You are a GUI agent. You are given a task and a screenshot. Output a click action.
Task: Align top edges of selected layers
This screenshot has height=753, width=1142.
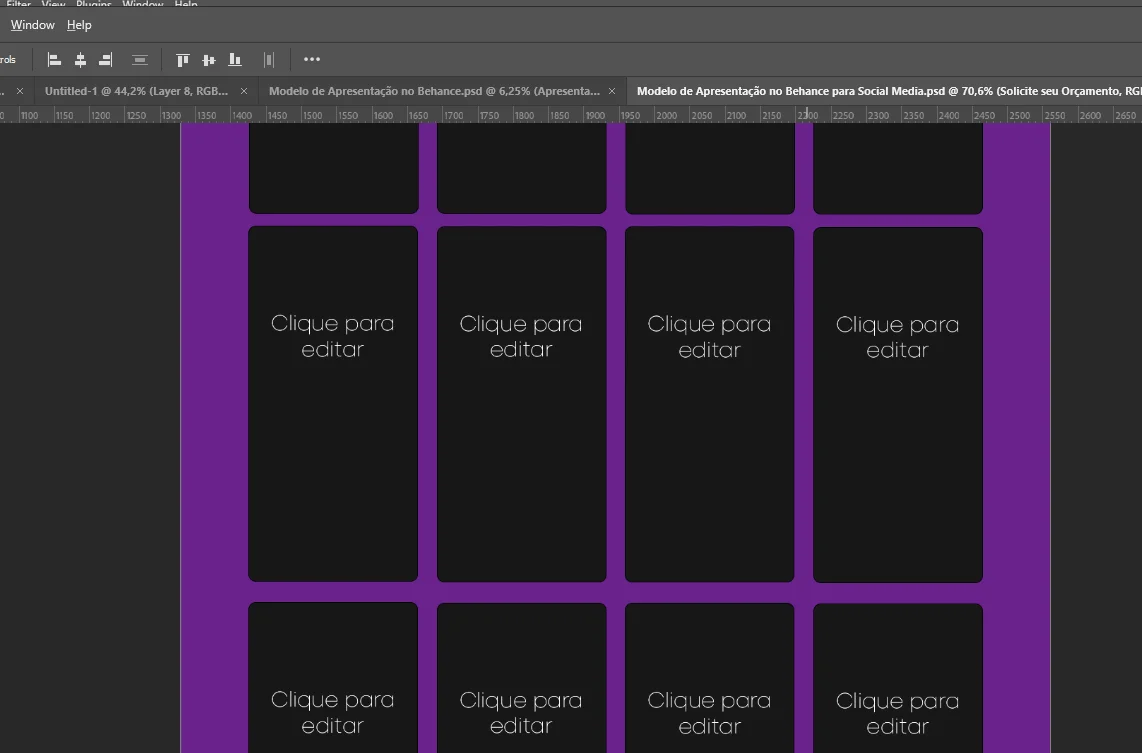tap(183, 60)
